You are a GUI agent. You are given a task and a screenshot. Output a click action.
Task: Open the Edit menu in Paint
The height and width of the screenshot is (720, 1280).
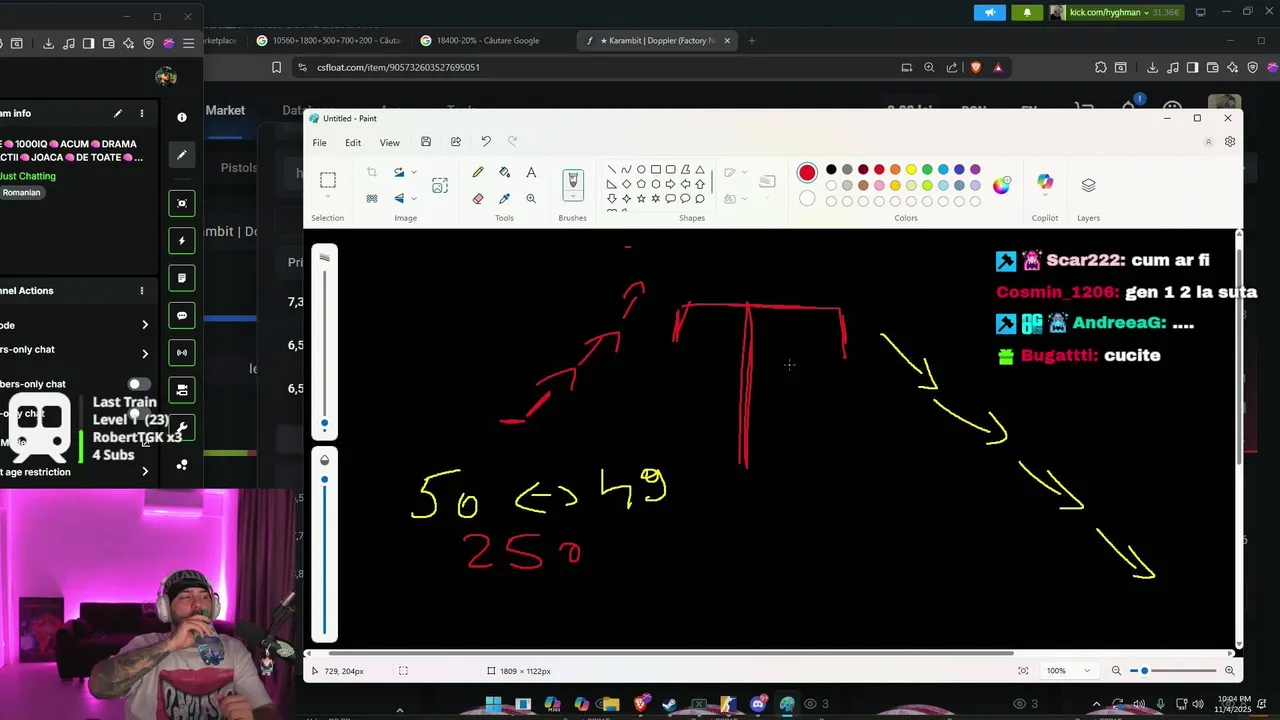[x=353, y=143]
